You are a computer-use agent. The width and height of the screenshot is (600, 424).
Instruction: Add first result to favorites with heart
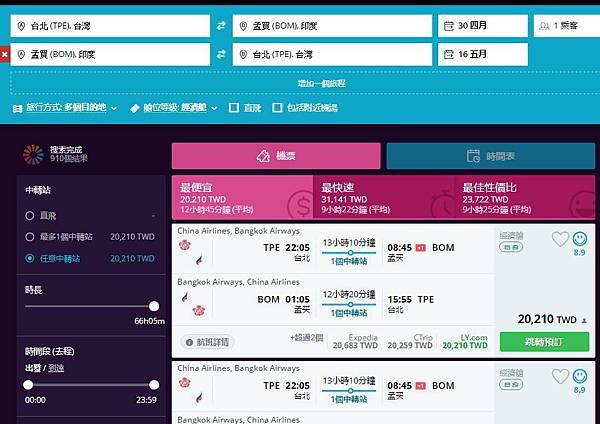click(x=560, y=239)
